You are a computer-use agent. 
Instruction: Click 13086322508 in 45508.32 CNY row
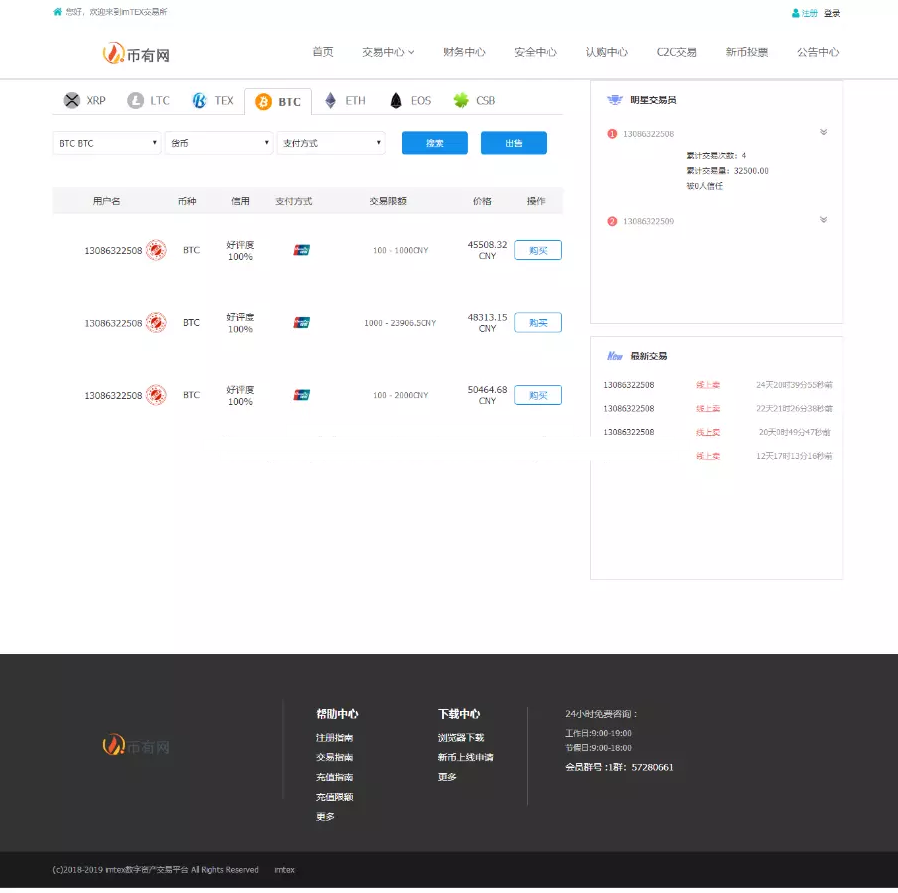point(113,250)
